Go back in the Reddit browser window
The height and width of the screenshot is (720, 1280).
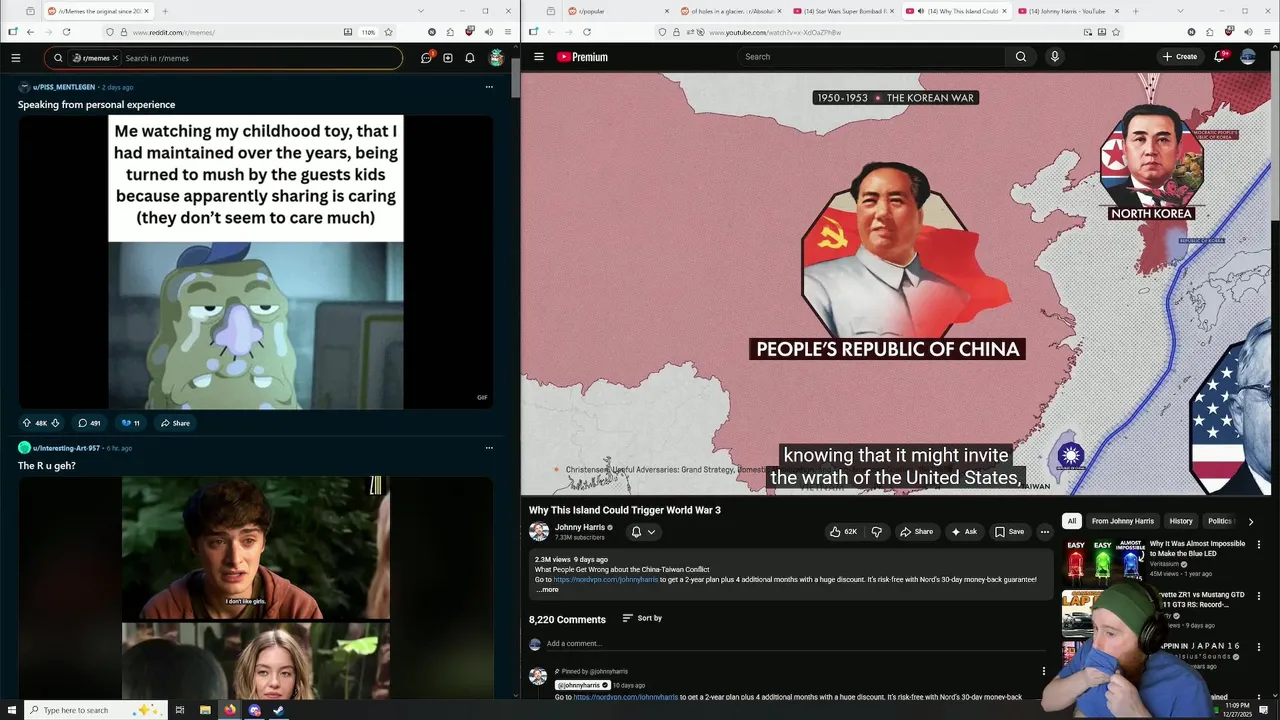30,32
